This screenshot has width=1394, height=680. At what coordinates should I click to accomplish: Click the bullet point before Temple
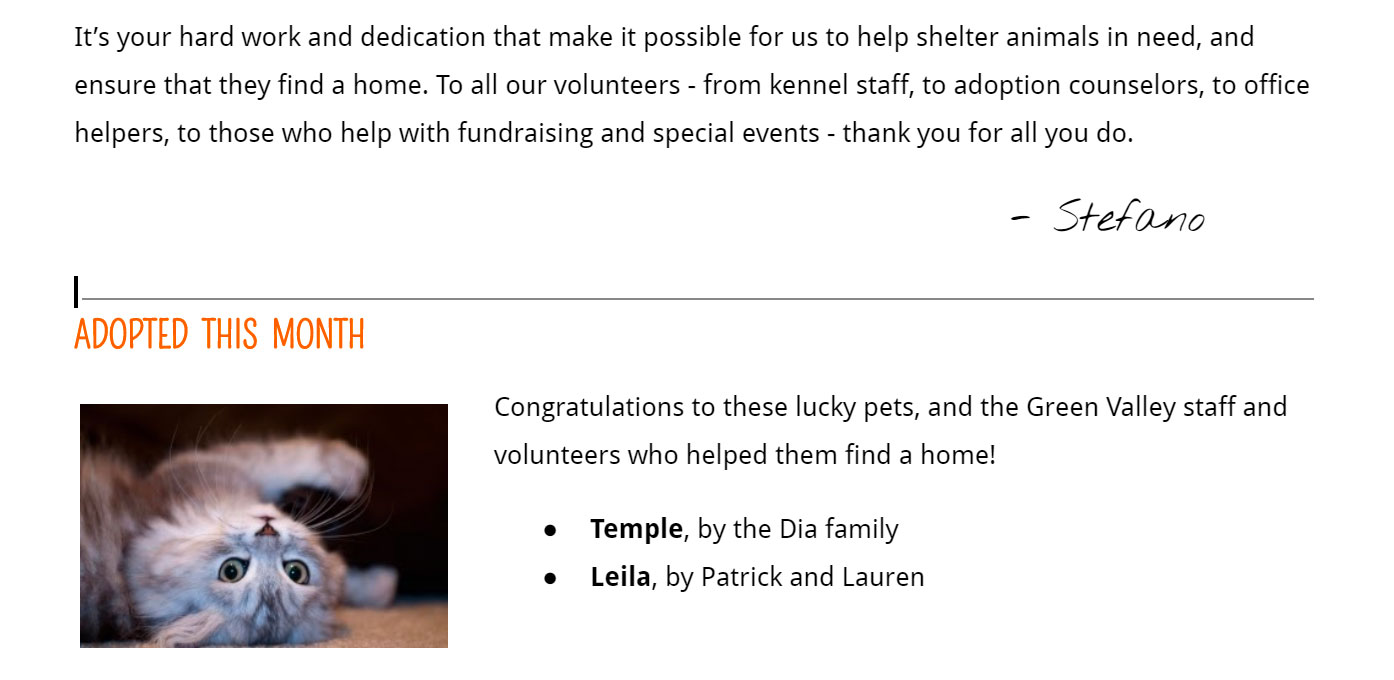pyautogui.click(x=549, y=531)
